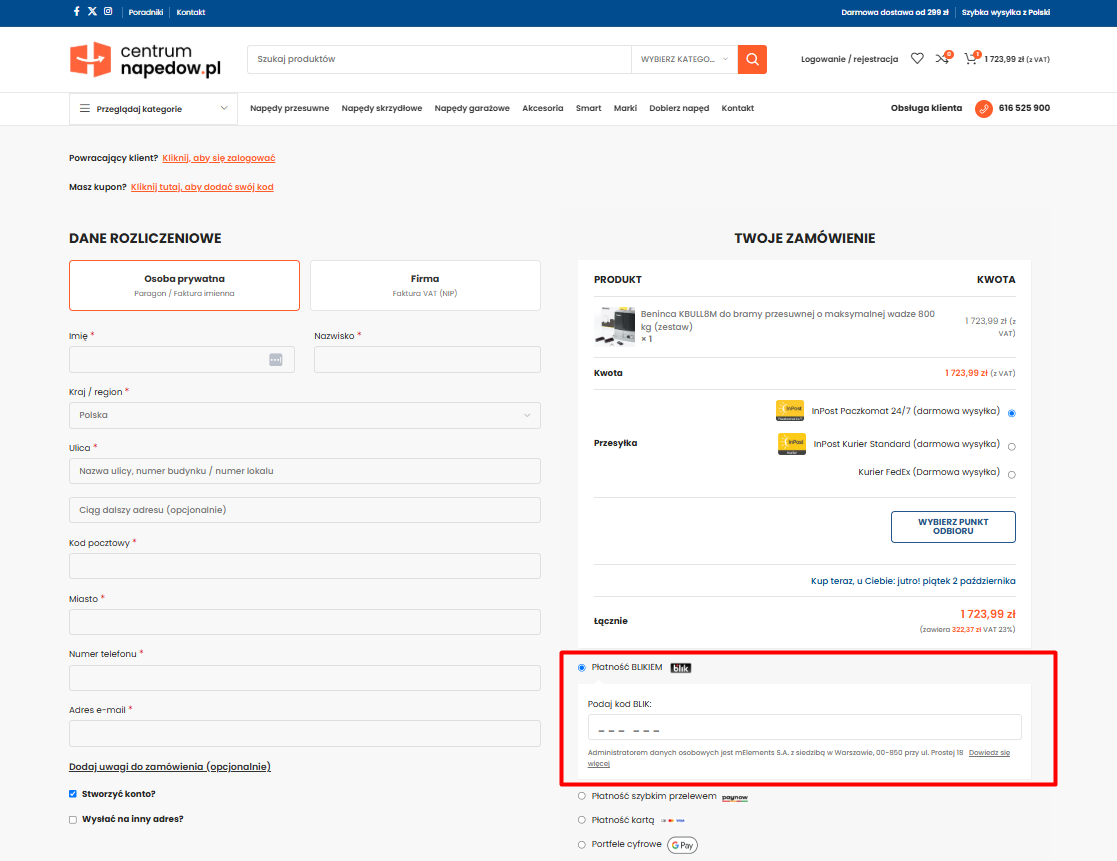Screen dimensions: 1117x861
Task: Choose Firma billing tab
Action: point(425,286)
